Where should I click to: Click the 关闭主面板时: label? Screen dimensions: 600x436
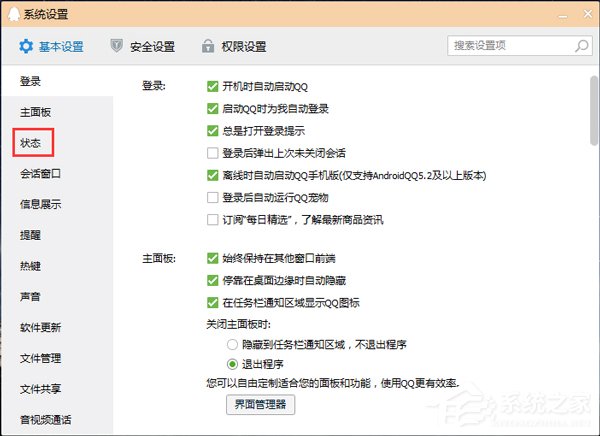click(x=238, y=325)
